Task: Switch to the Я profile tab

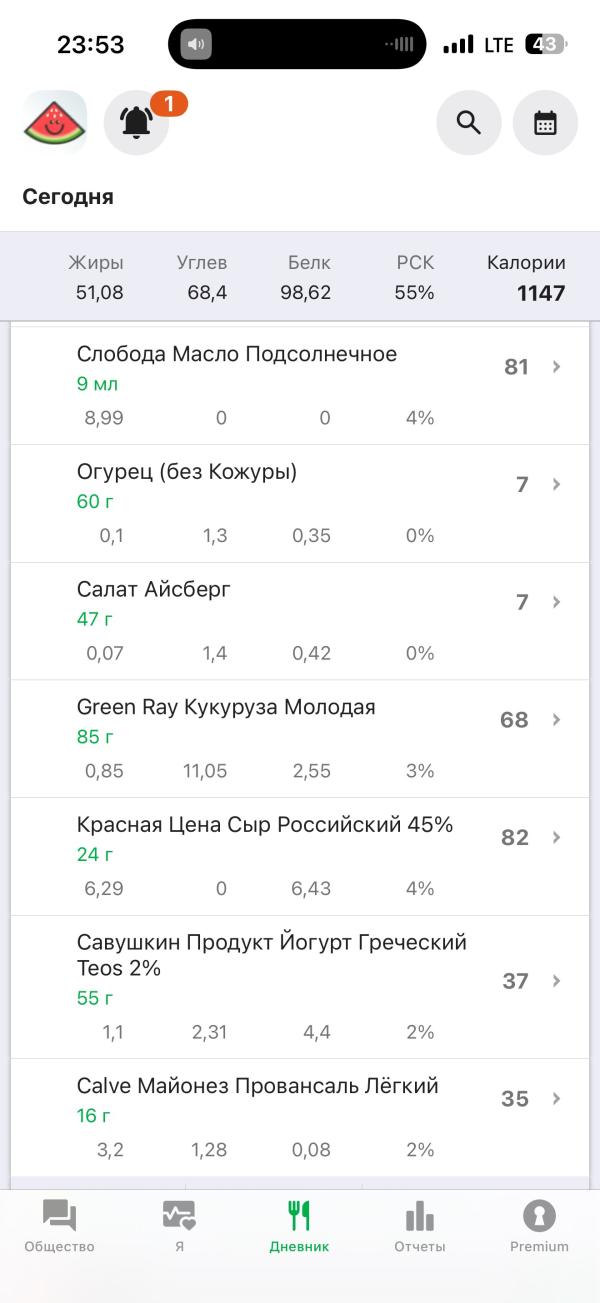Action: (179, 1227)
